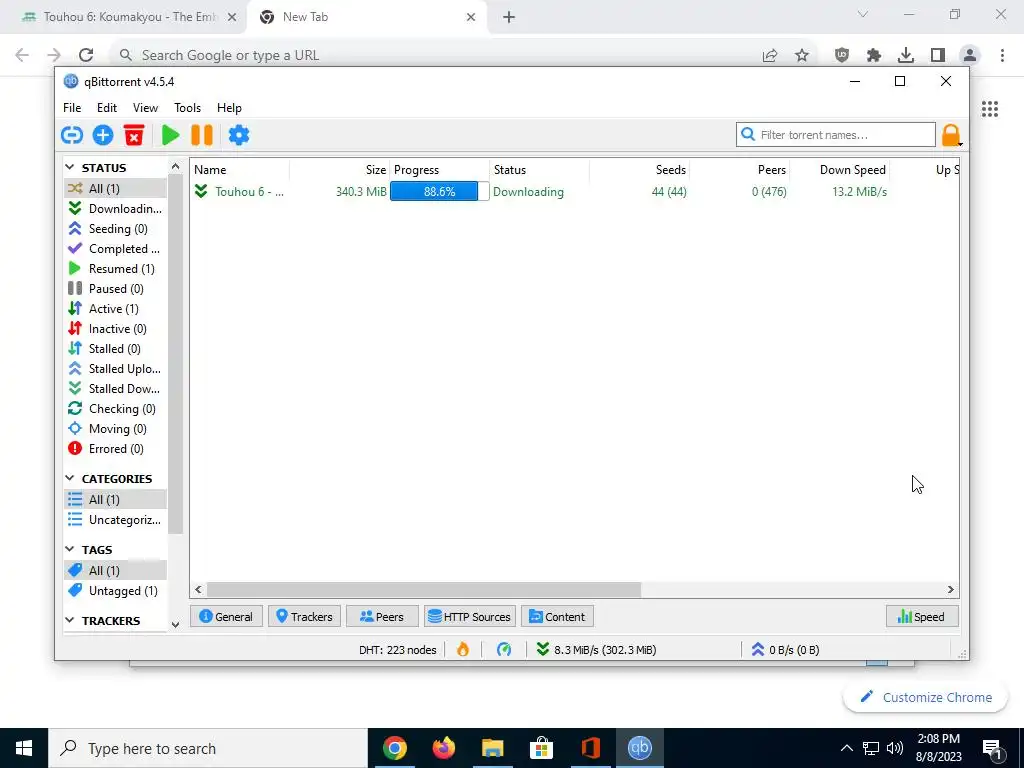Collapse the TRACKERS section
Image resolution: width=1024 pixels, height=768 pixels.
(70, 620)
